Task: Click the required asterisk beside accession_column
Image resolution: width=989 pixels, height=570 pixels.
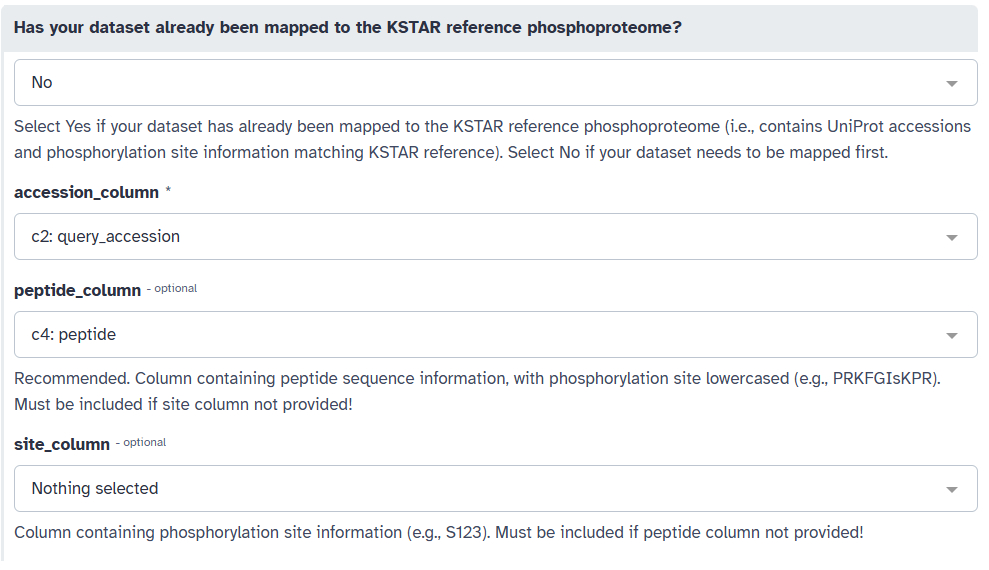Action: click(168, 191)
